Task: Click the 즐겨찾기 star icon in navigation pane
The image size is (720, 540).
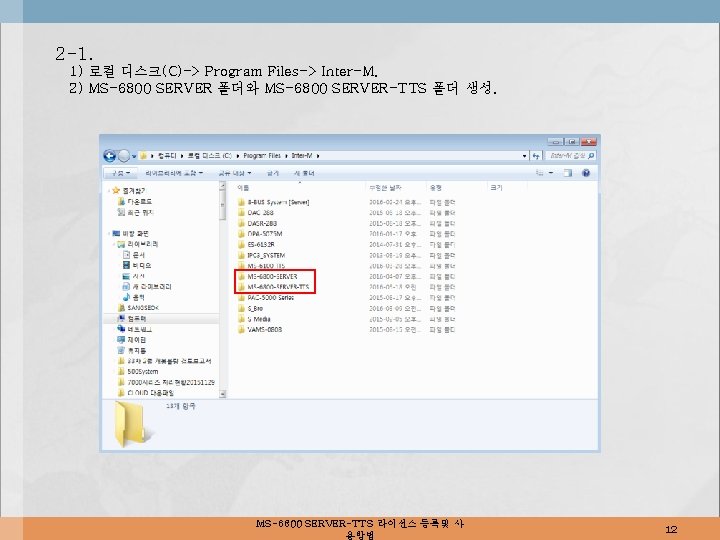Action: point(116,190)
